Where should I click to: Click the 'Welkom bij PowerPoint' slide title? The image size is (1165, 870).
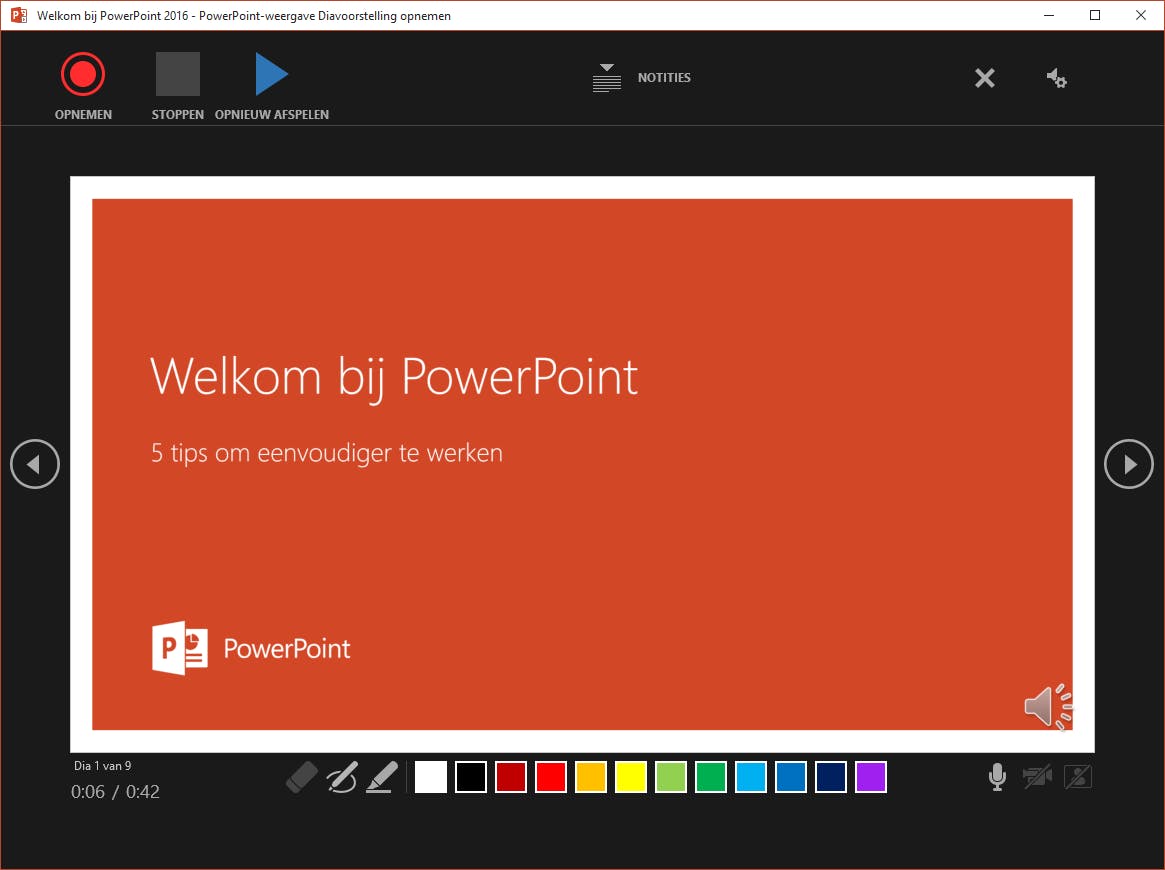(x=394, y=378)
